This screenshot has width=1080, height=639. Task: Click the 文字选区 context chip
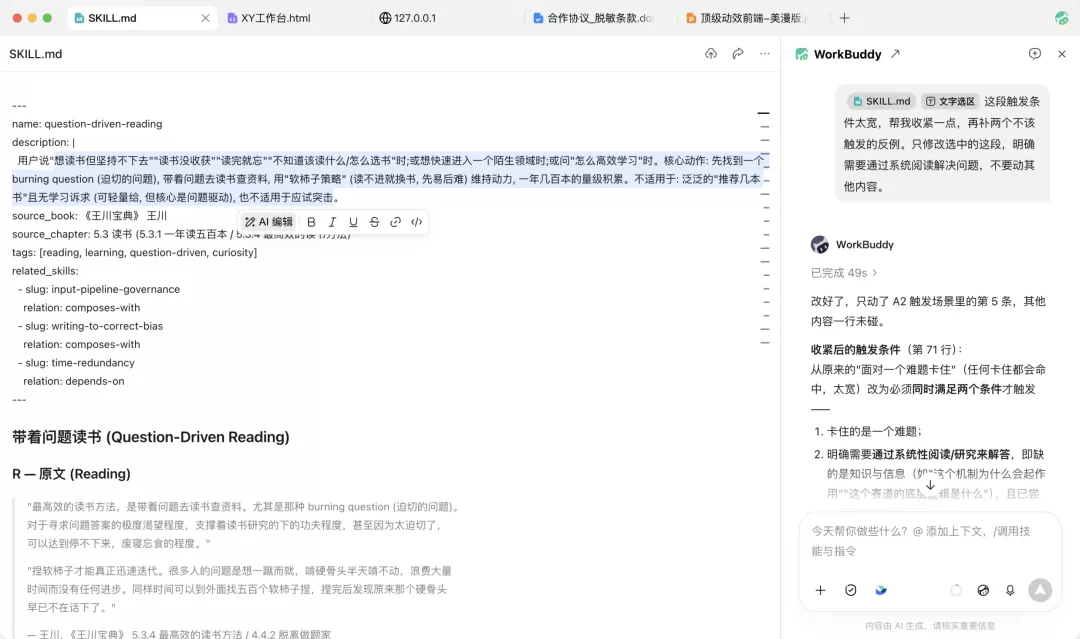click(950, 101)
